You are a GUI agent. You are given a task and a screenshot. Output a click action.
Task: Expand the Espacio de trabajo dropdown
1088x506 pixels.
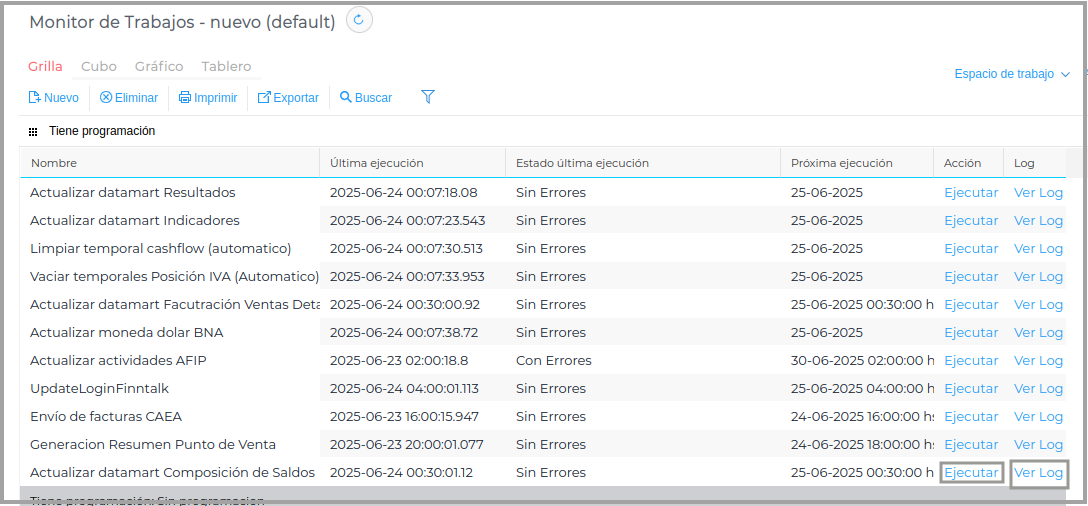[x=1012, y=74]
